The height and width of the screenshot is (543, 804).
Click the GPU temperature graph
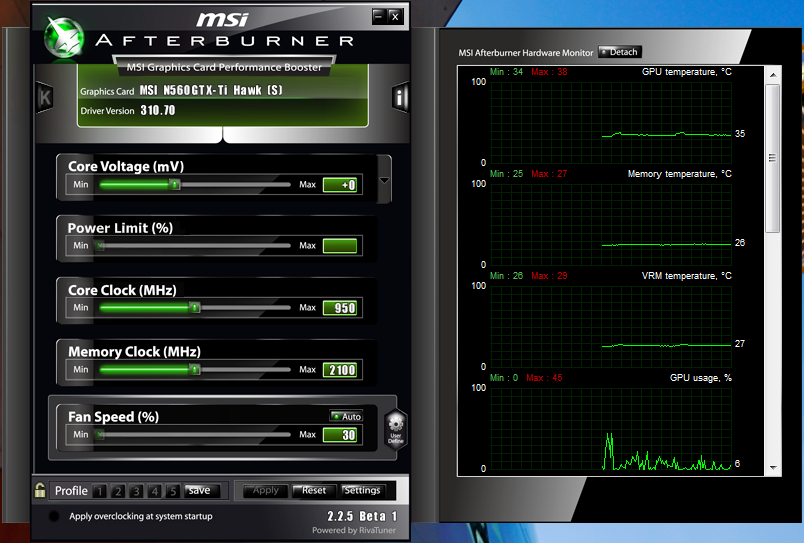pyautogui.click(x=611, y=122)
